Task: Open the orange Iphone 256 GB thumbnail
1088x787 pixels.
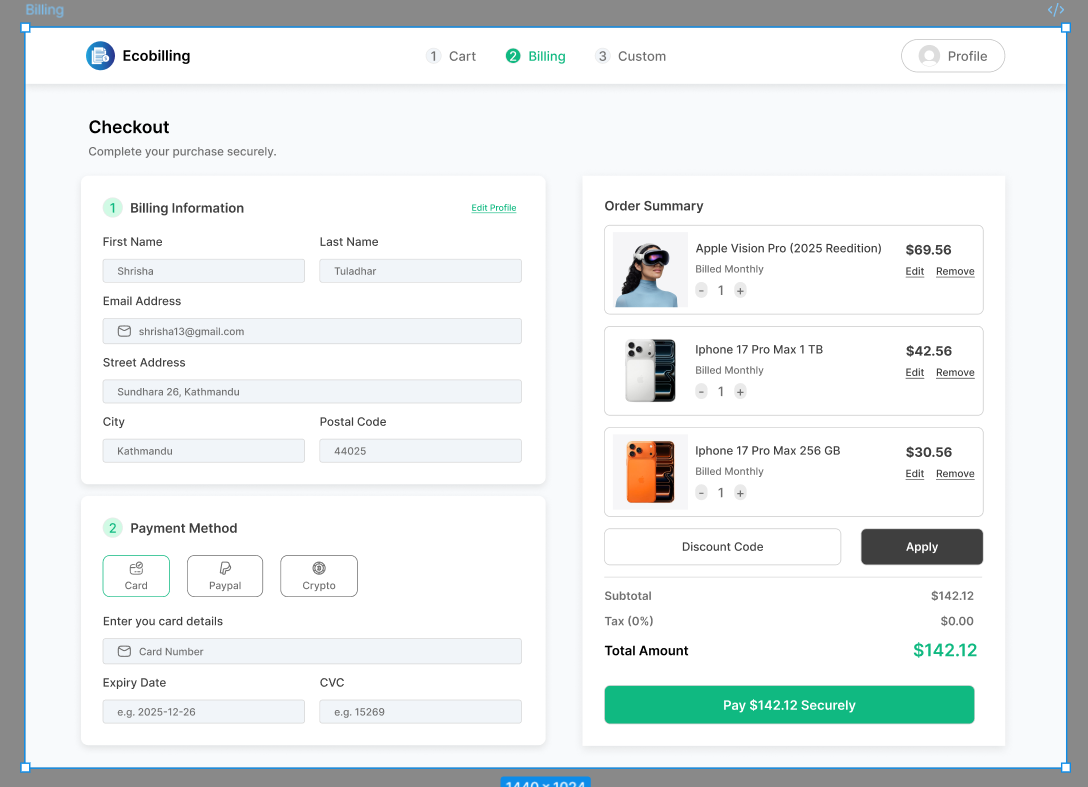Action: point(650,472)
